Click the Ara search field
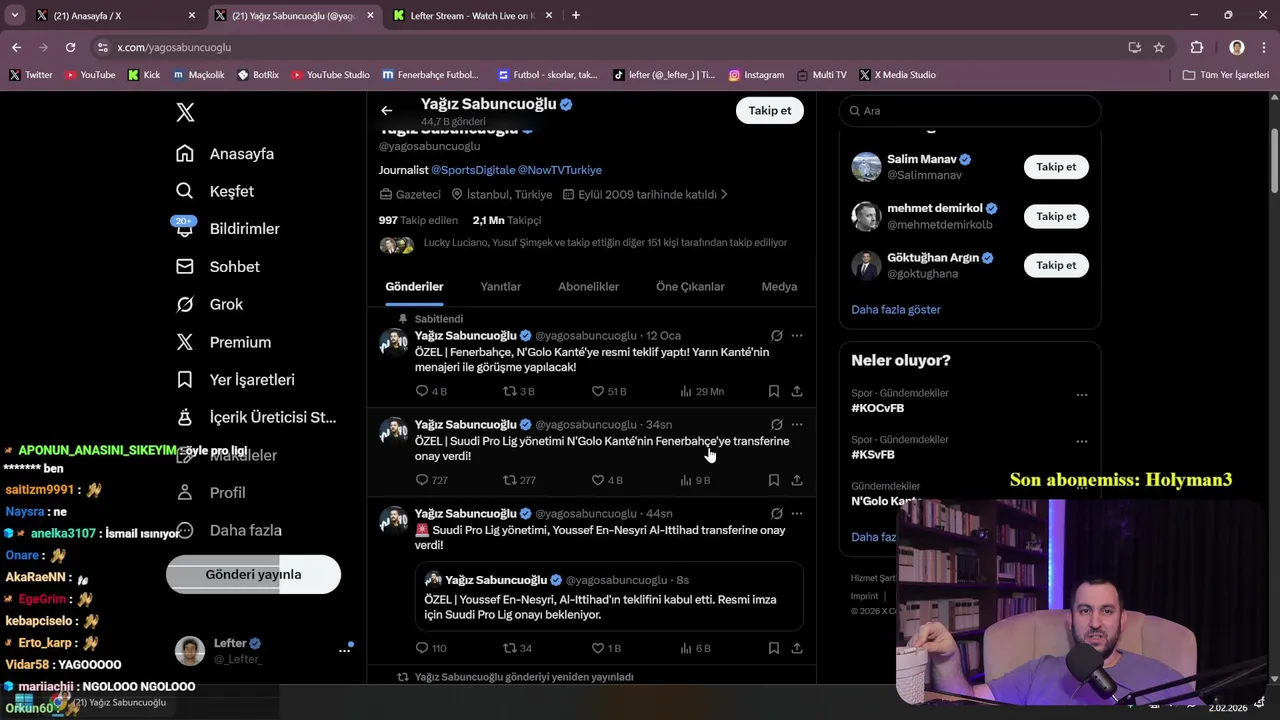1280x720 pixels. coord(970,111)
